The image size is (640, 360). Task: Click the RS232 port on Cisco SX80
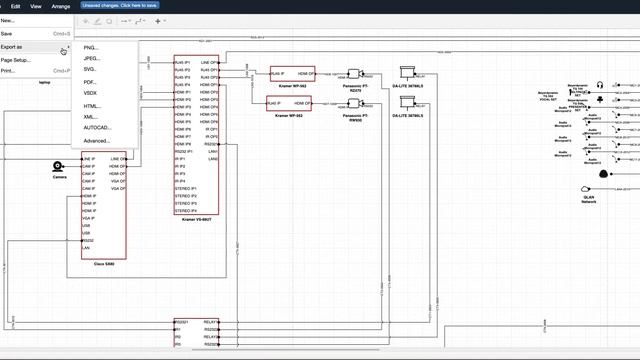(88, 240)
